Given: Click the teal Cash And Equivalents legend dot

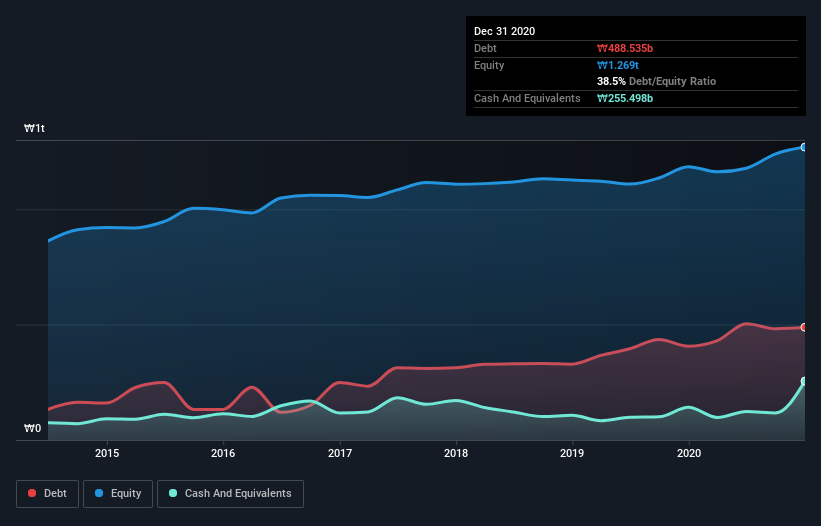Looking at the screenshot, I should 173,493.
